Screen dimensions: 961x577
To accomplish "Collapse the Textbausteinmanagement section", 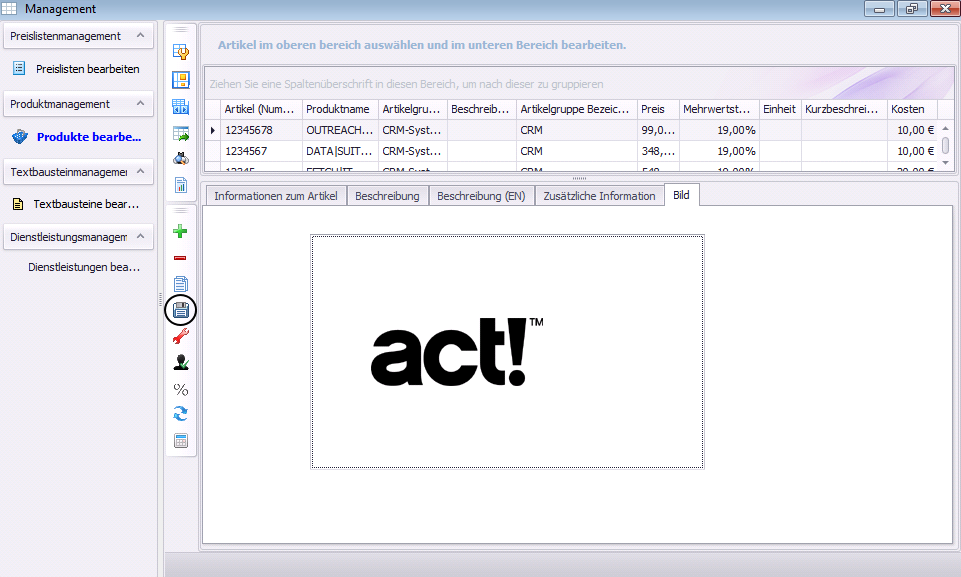I will pos(140,172).
